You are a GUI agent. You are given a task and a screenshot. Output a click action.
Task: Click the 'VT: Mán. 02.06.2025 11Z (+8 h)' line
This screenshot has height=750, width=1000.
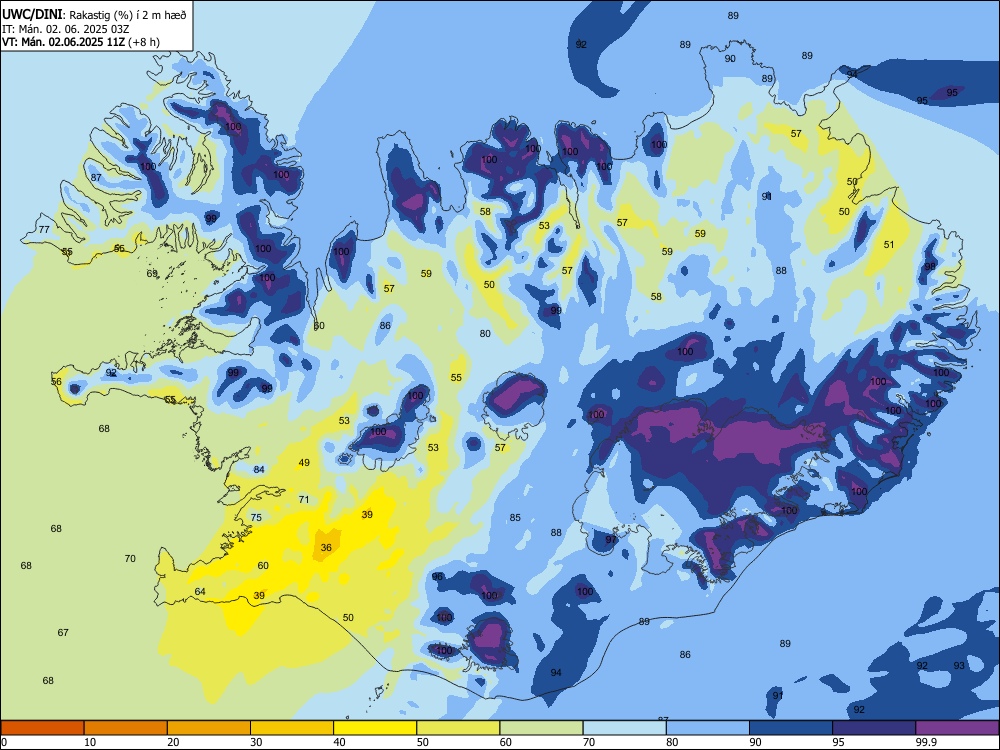(81, 42)
